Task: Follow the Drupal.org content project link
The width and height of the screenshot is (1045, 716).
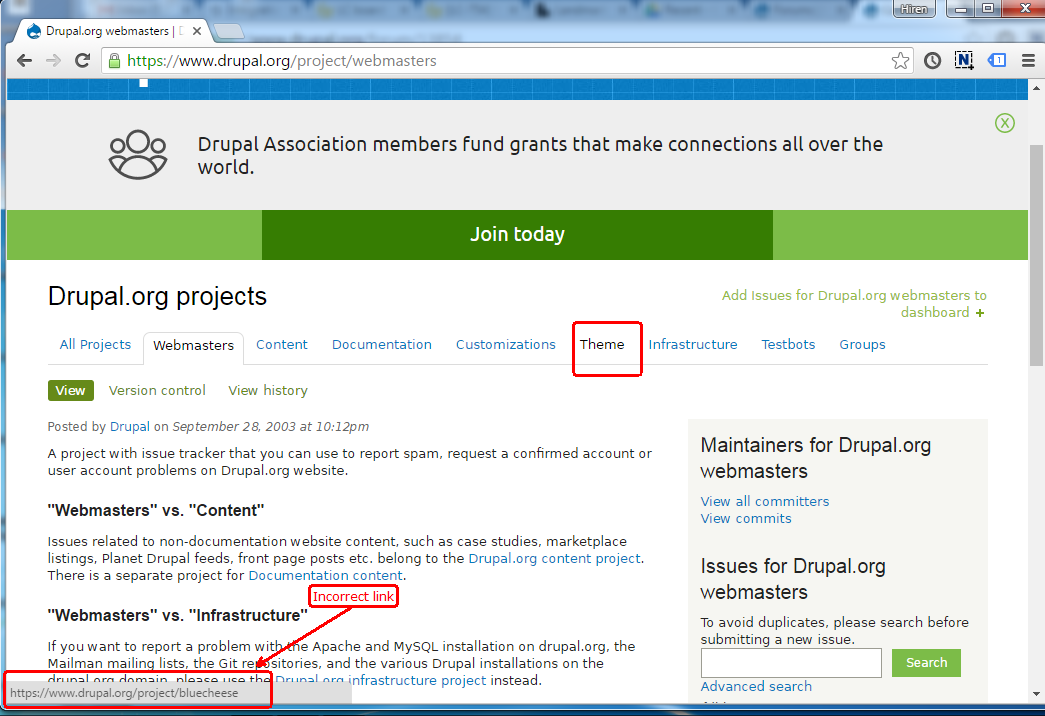Action: [x=554, y=559]
